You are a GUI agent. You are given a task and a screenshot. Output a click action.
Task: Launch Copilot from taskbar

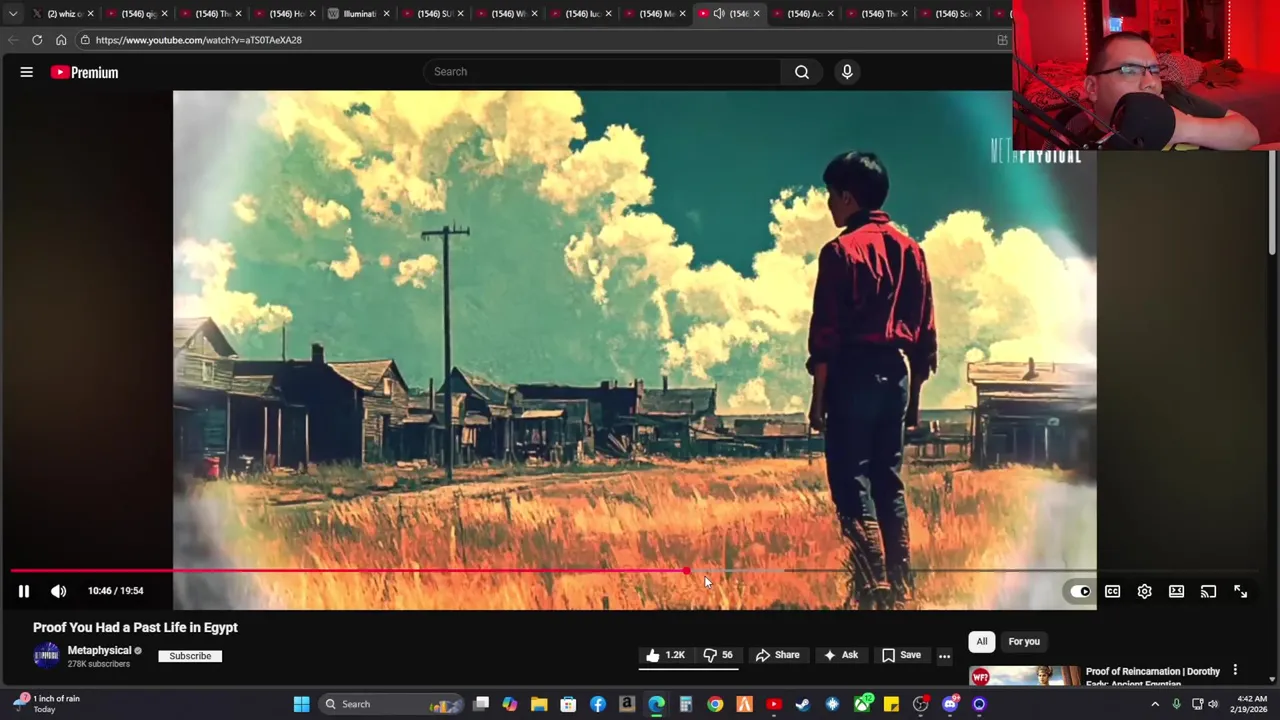pyautogui.click(x=510, y=704)
